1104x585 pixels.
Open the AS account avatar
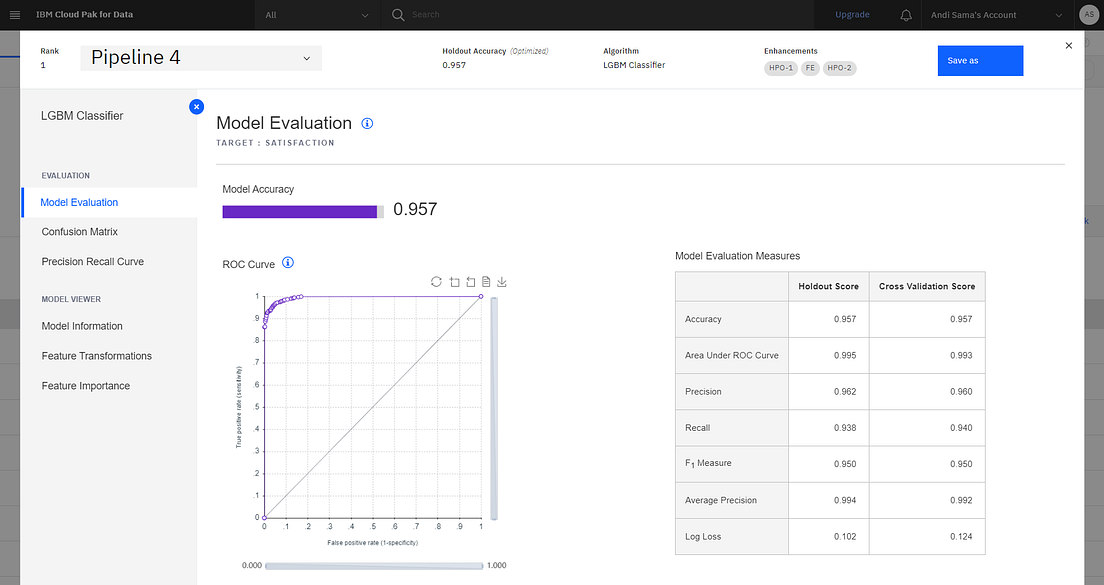[1088, 14]
